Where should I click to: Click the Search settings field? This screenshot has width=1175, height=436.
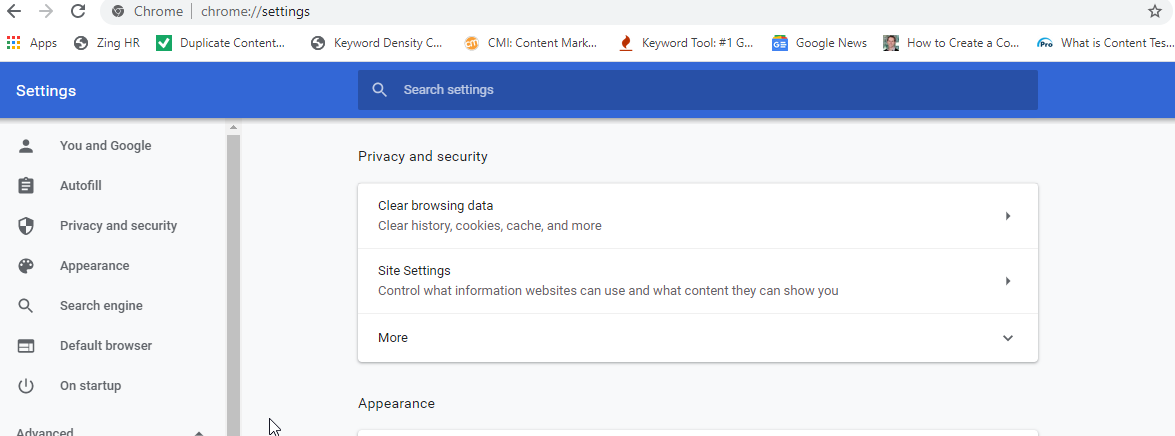tap(698, 90)
